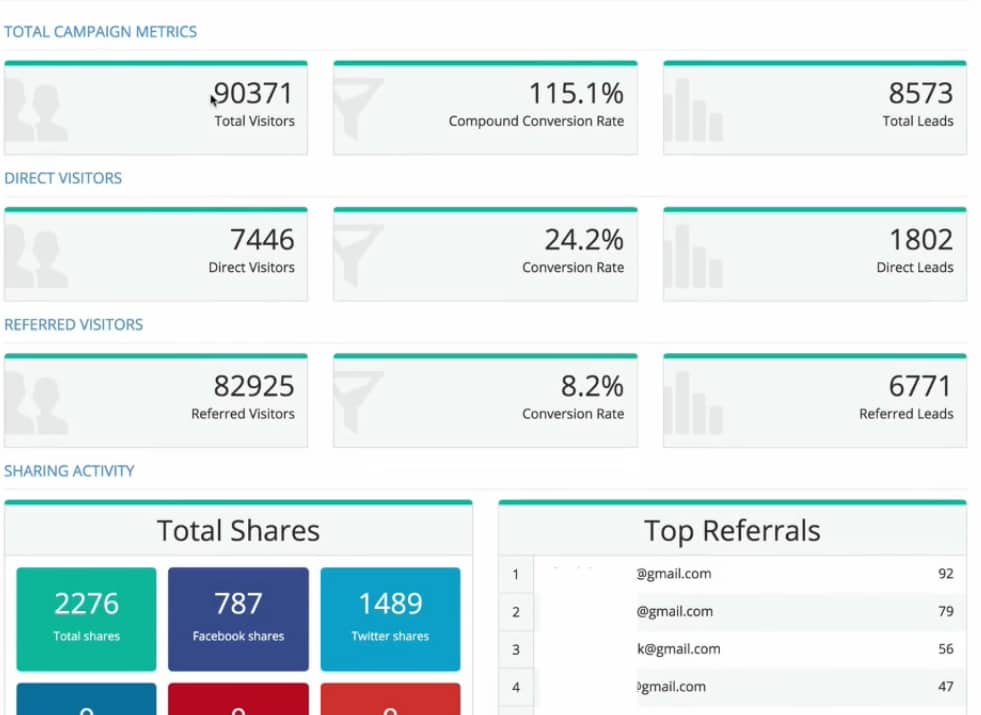Click the 7446 direct visitors value

click(x=262, y=240)
